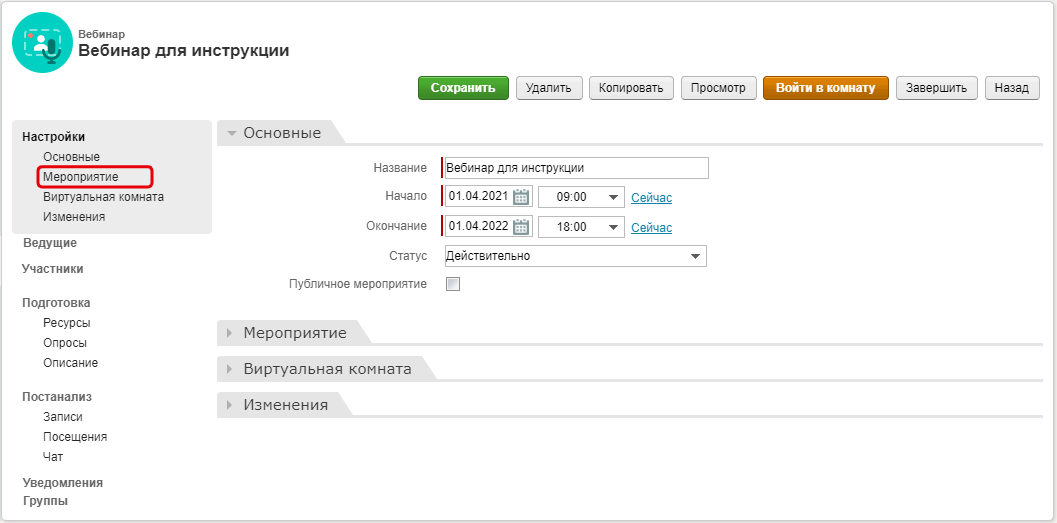Open the Окончание time dropdown 18:00

pyautogui.click(x=581, y=227)
